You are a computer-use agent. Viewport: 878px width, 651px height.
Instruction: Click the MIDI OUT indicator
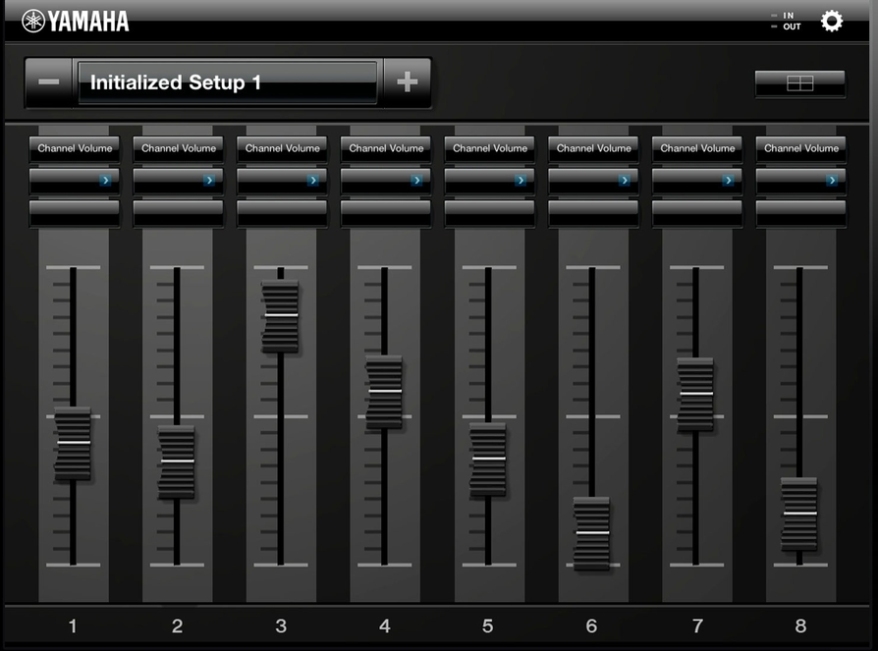[786, 26]
